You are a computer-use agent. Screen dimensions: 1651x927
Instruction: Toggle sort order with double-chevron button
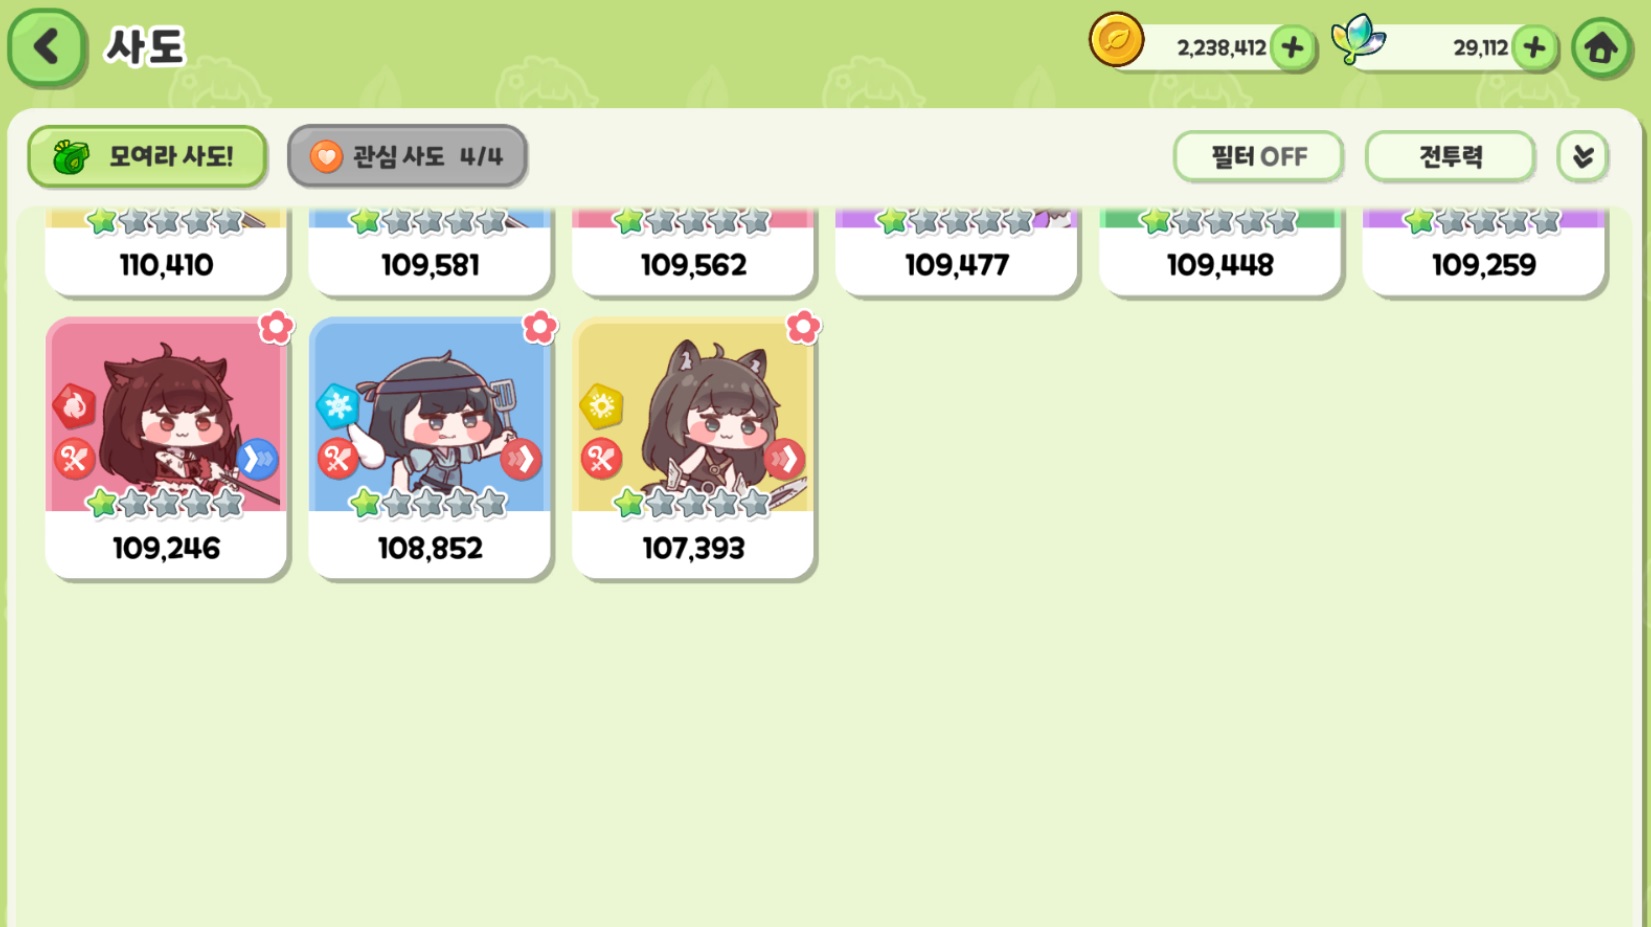(x=1582, y=157)
